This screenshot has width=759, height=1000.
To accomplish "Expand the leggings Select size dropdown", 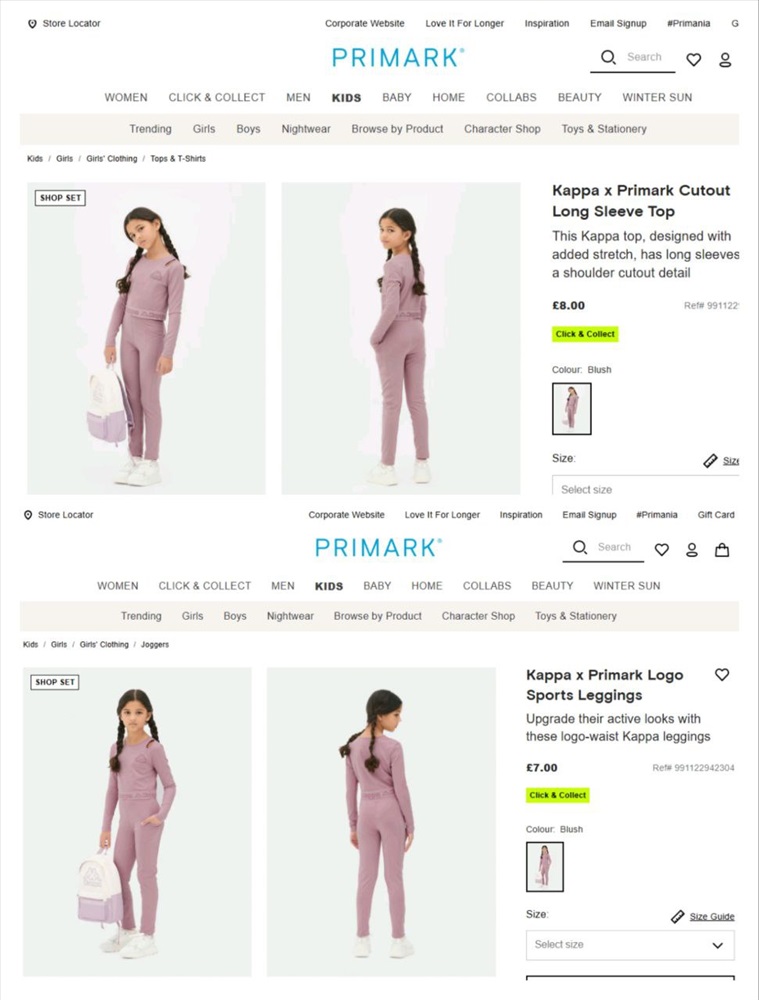I will (x=630, y=945).
